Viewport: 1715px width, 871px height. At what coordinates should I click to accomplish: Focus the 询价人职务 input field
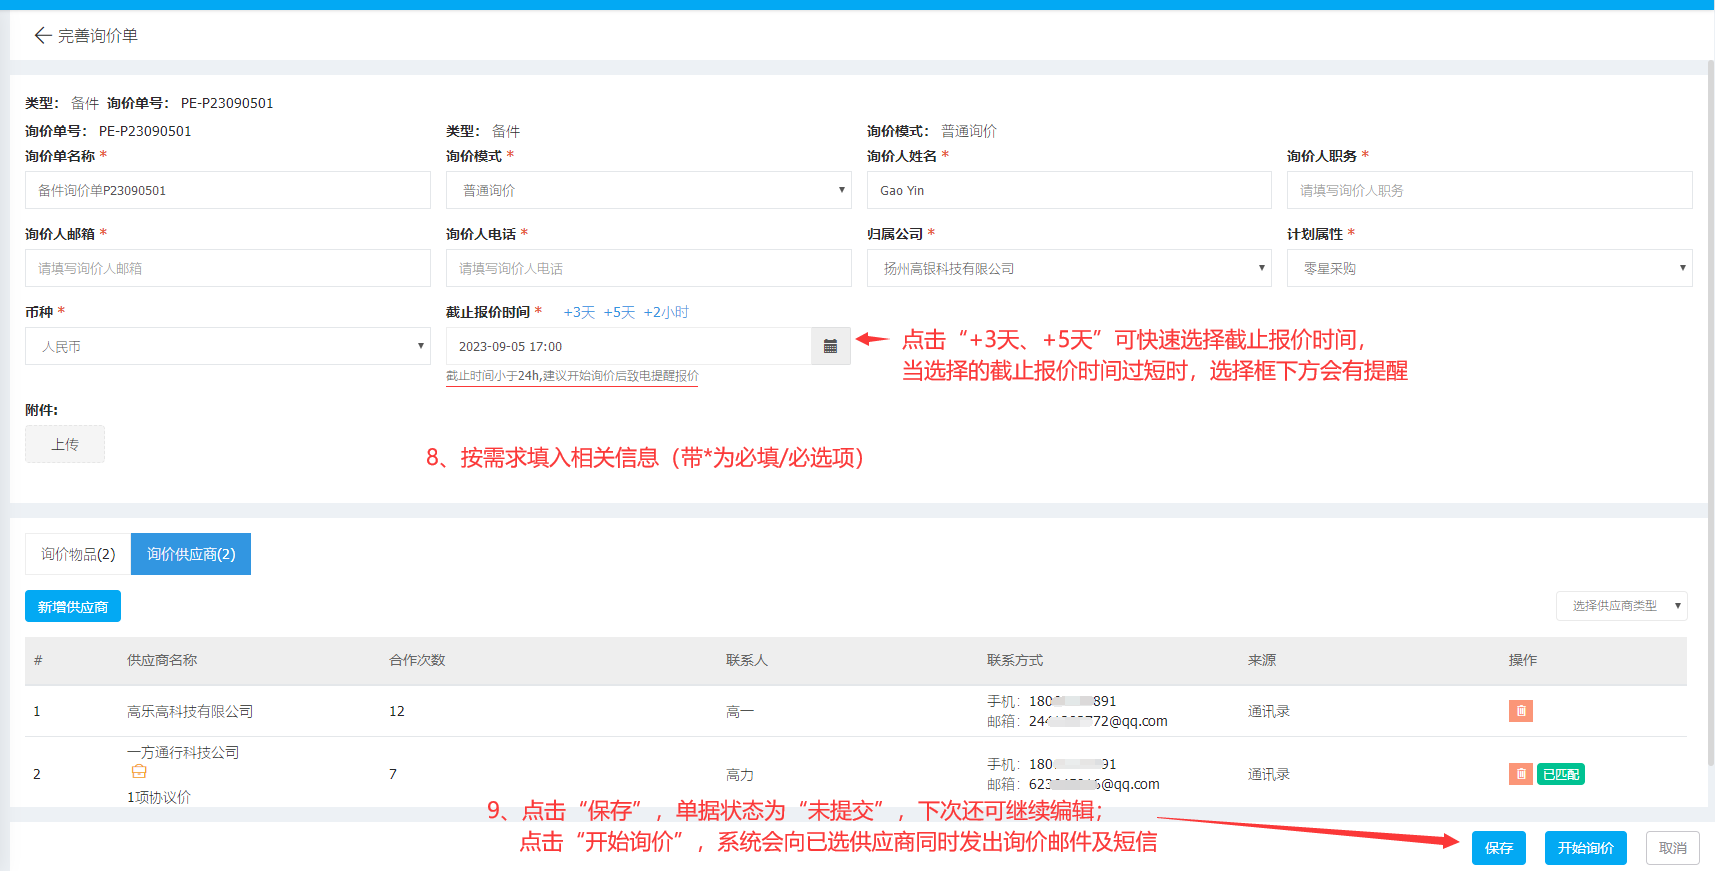(x=1489, y=190)
